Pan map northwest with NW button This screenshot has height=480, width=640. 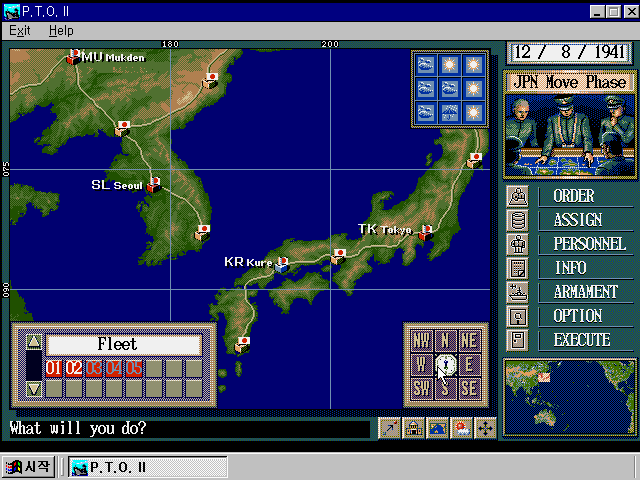(x=421, y=341)
